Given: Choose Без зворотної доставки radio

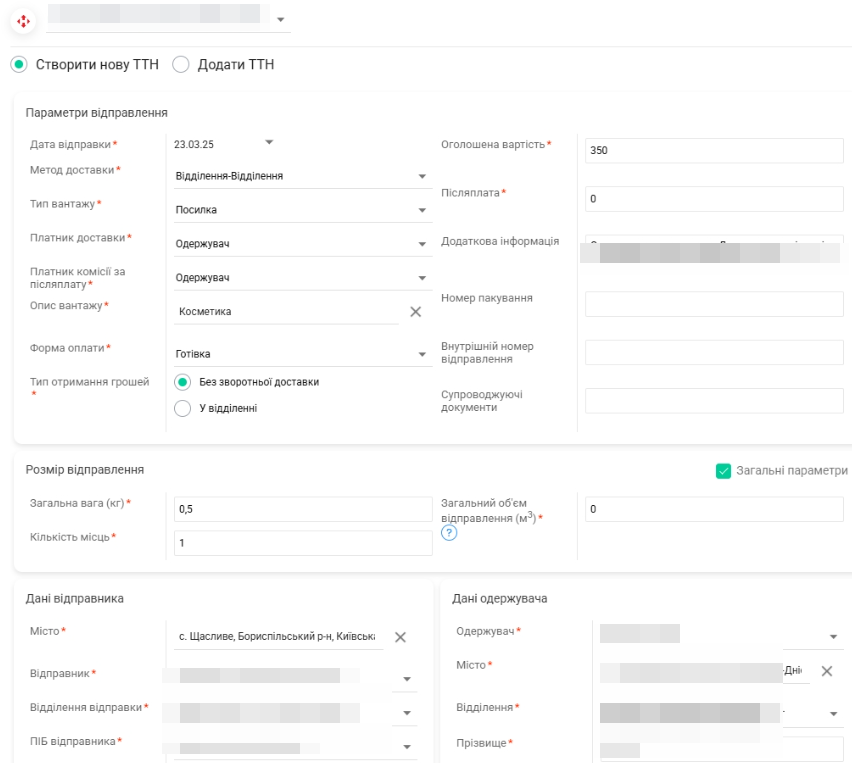Looking at the screenshot, I should [182, 382].
